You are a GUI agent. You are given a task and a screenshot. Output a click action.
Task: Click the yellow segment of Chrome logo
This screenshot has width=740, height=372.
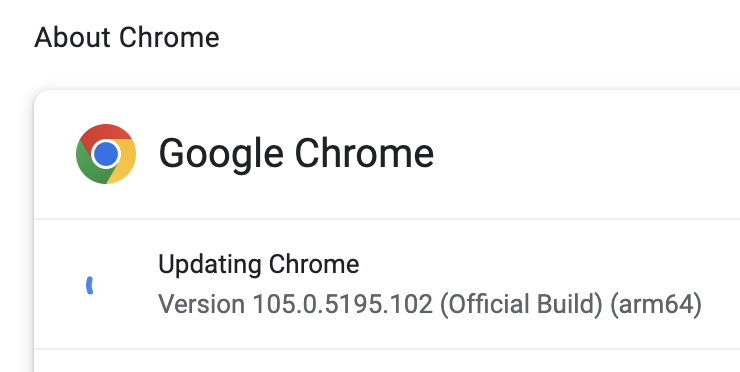click(x=123, y=161)
